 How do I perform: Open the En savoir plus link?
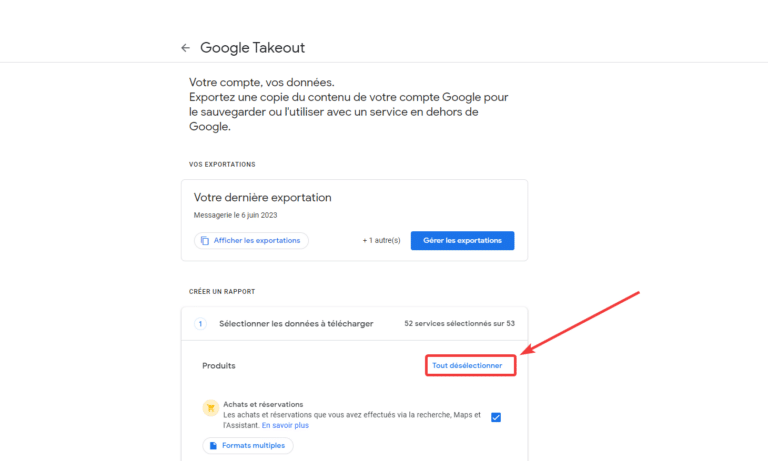(x=285, y=425)
